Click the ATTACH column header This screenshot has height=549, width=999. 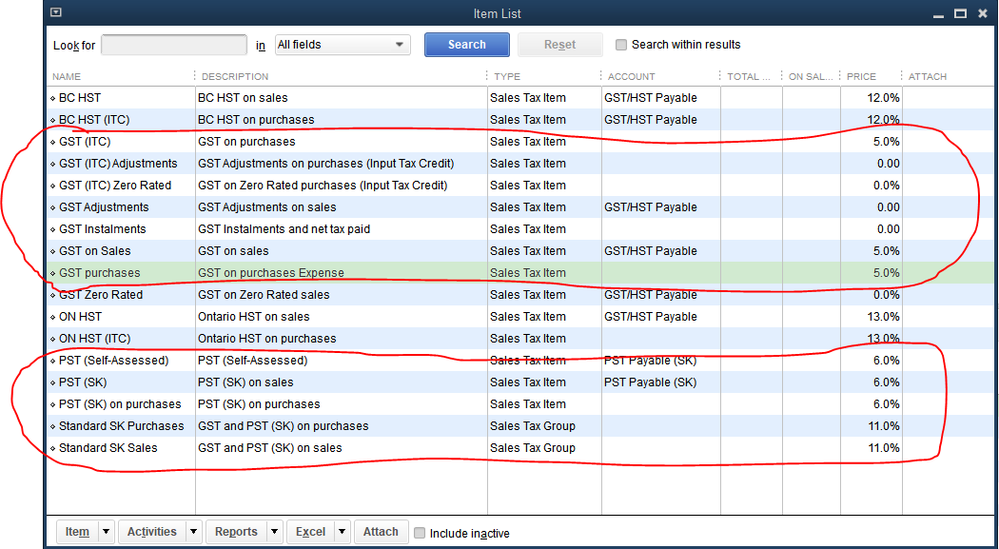pyautogui.click(x=928, y=76)
